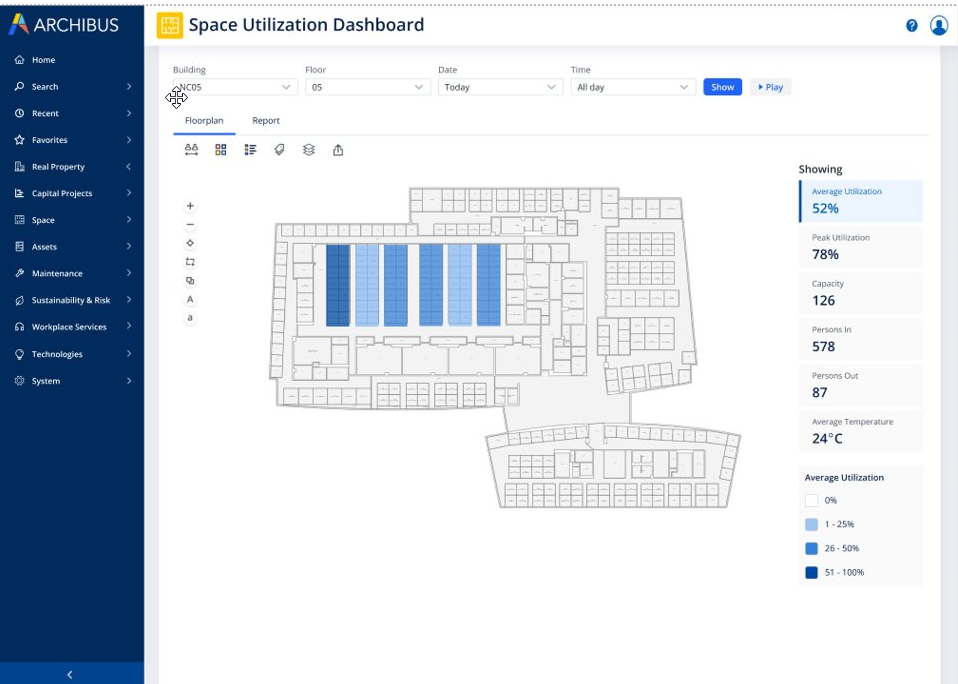
Task: Zoom out with the minus button
Action: (190, 225)
